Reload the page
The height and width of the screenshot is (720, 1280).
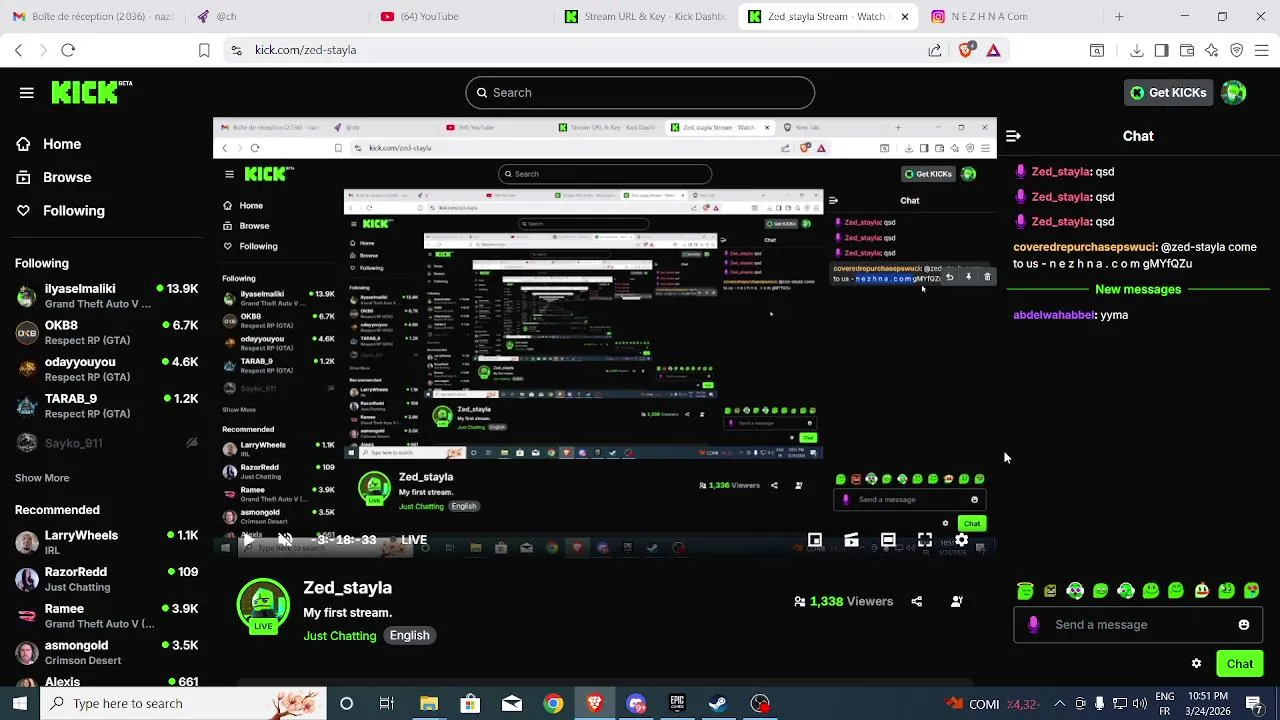click(x=68, y=50)
